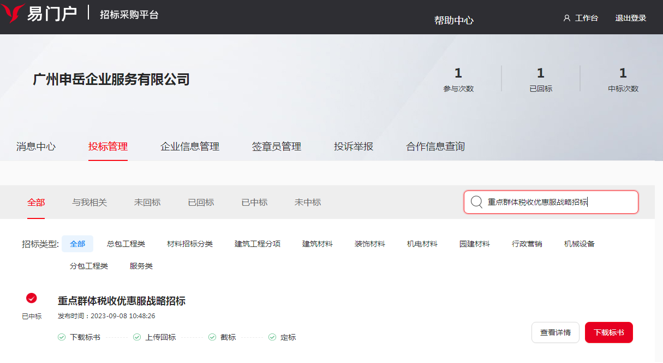Click the green check beside 下载标书 step
Viewport: 663px width, 363px height.
tap(62, 337)
